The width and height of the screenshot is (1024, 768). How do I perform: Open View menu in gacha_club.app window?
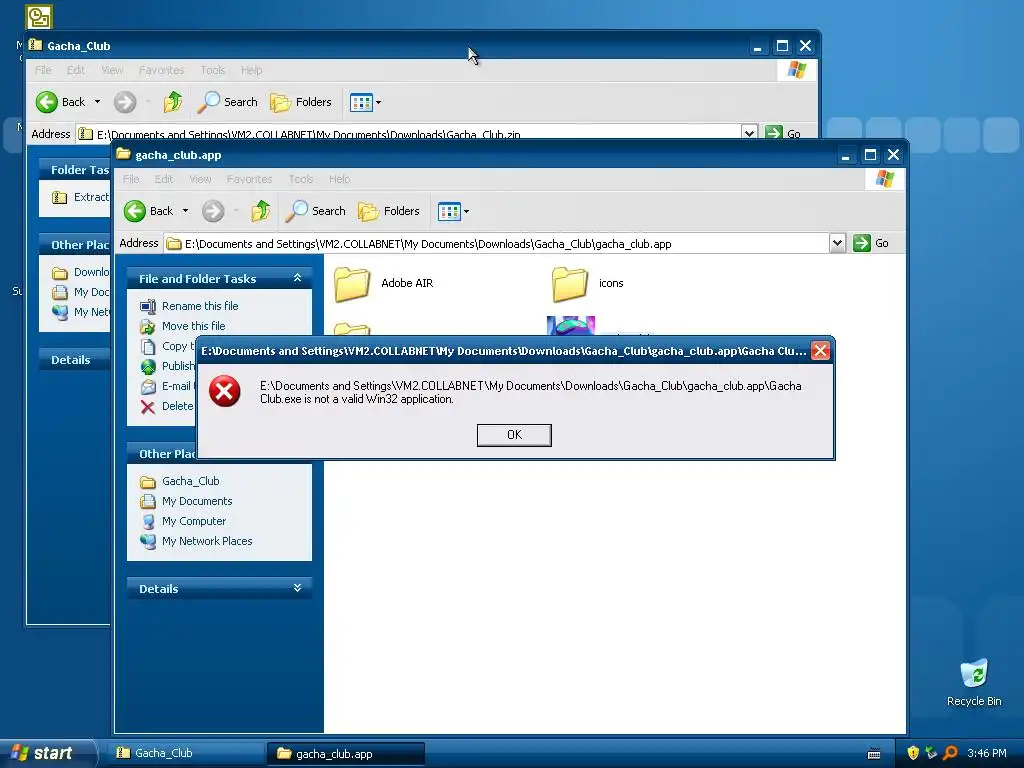(x=200, y=179)
